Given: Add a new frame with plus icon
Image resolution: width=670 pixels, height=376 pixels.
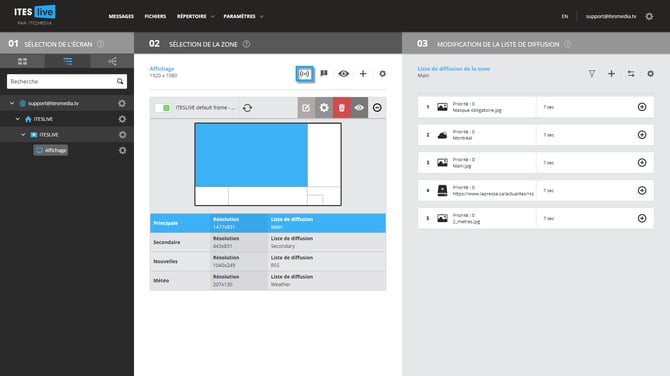Looking at the screenshot, I should tap(363, 73).
